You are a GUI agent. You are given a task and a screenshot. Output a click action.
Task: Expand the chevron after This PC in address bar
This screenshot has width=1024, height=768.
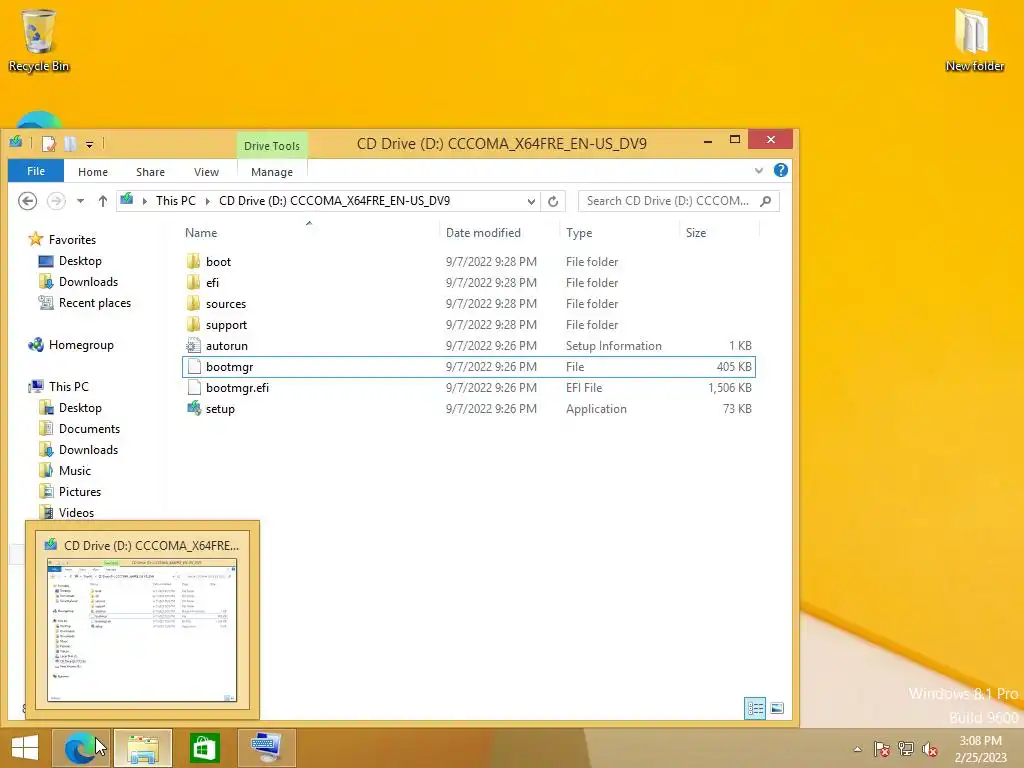[208, 201]
